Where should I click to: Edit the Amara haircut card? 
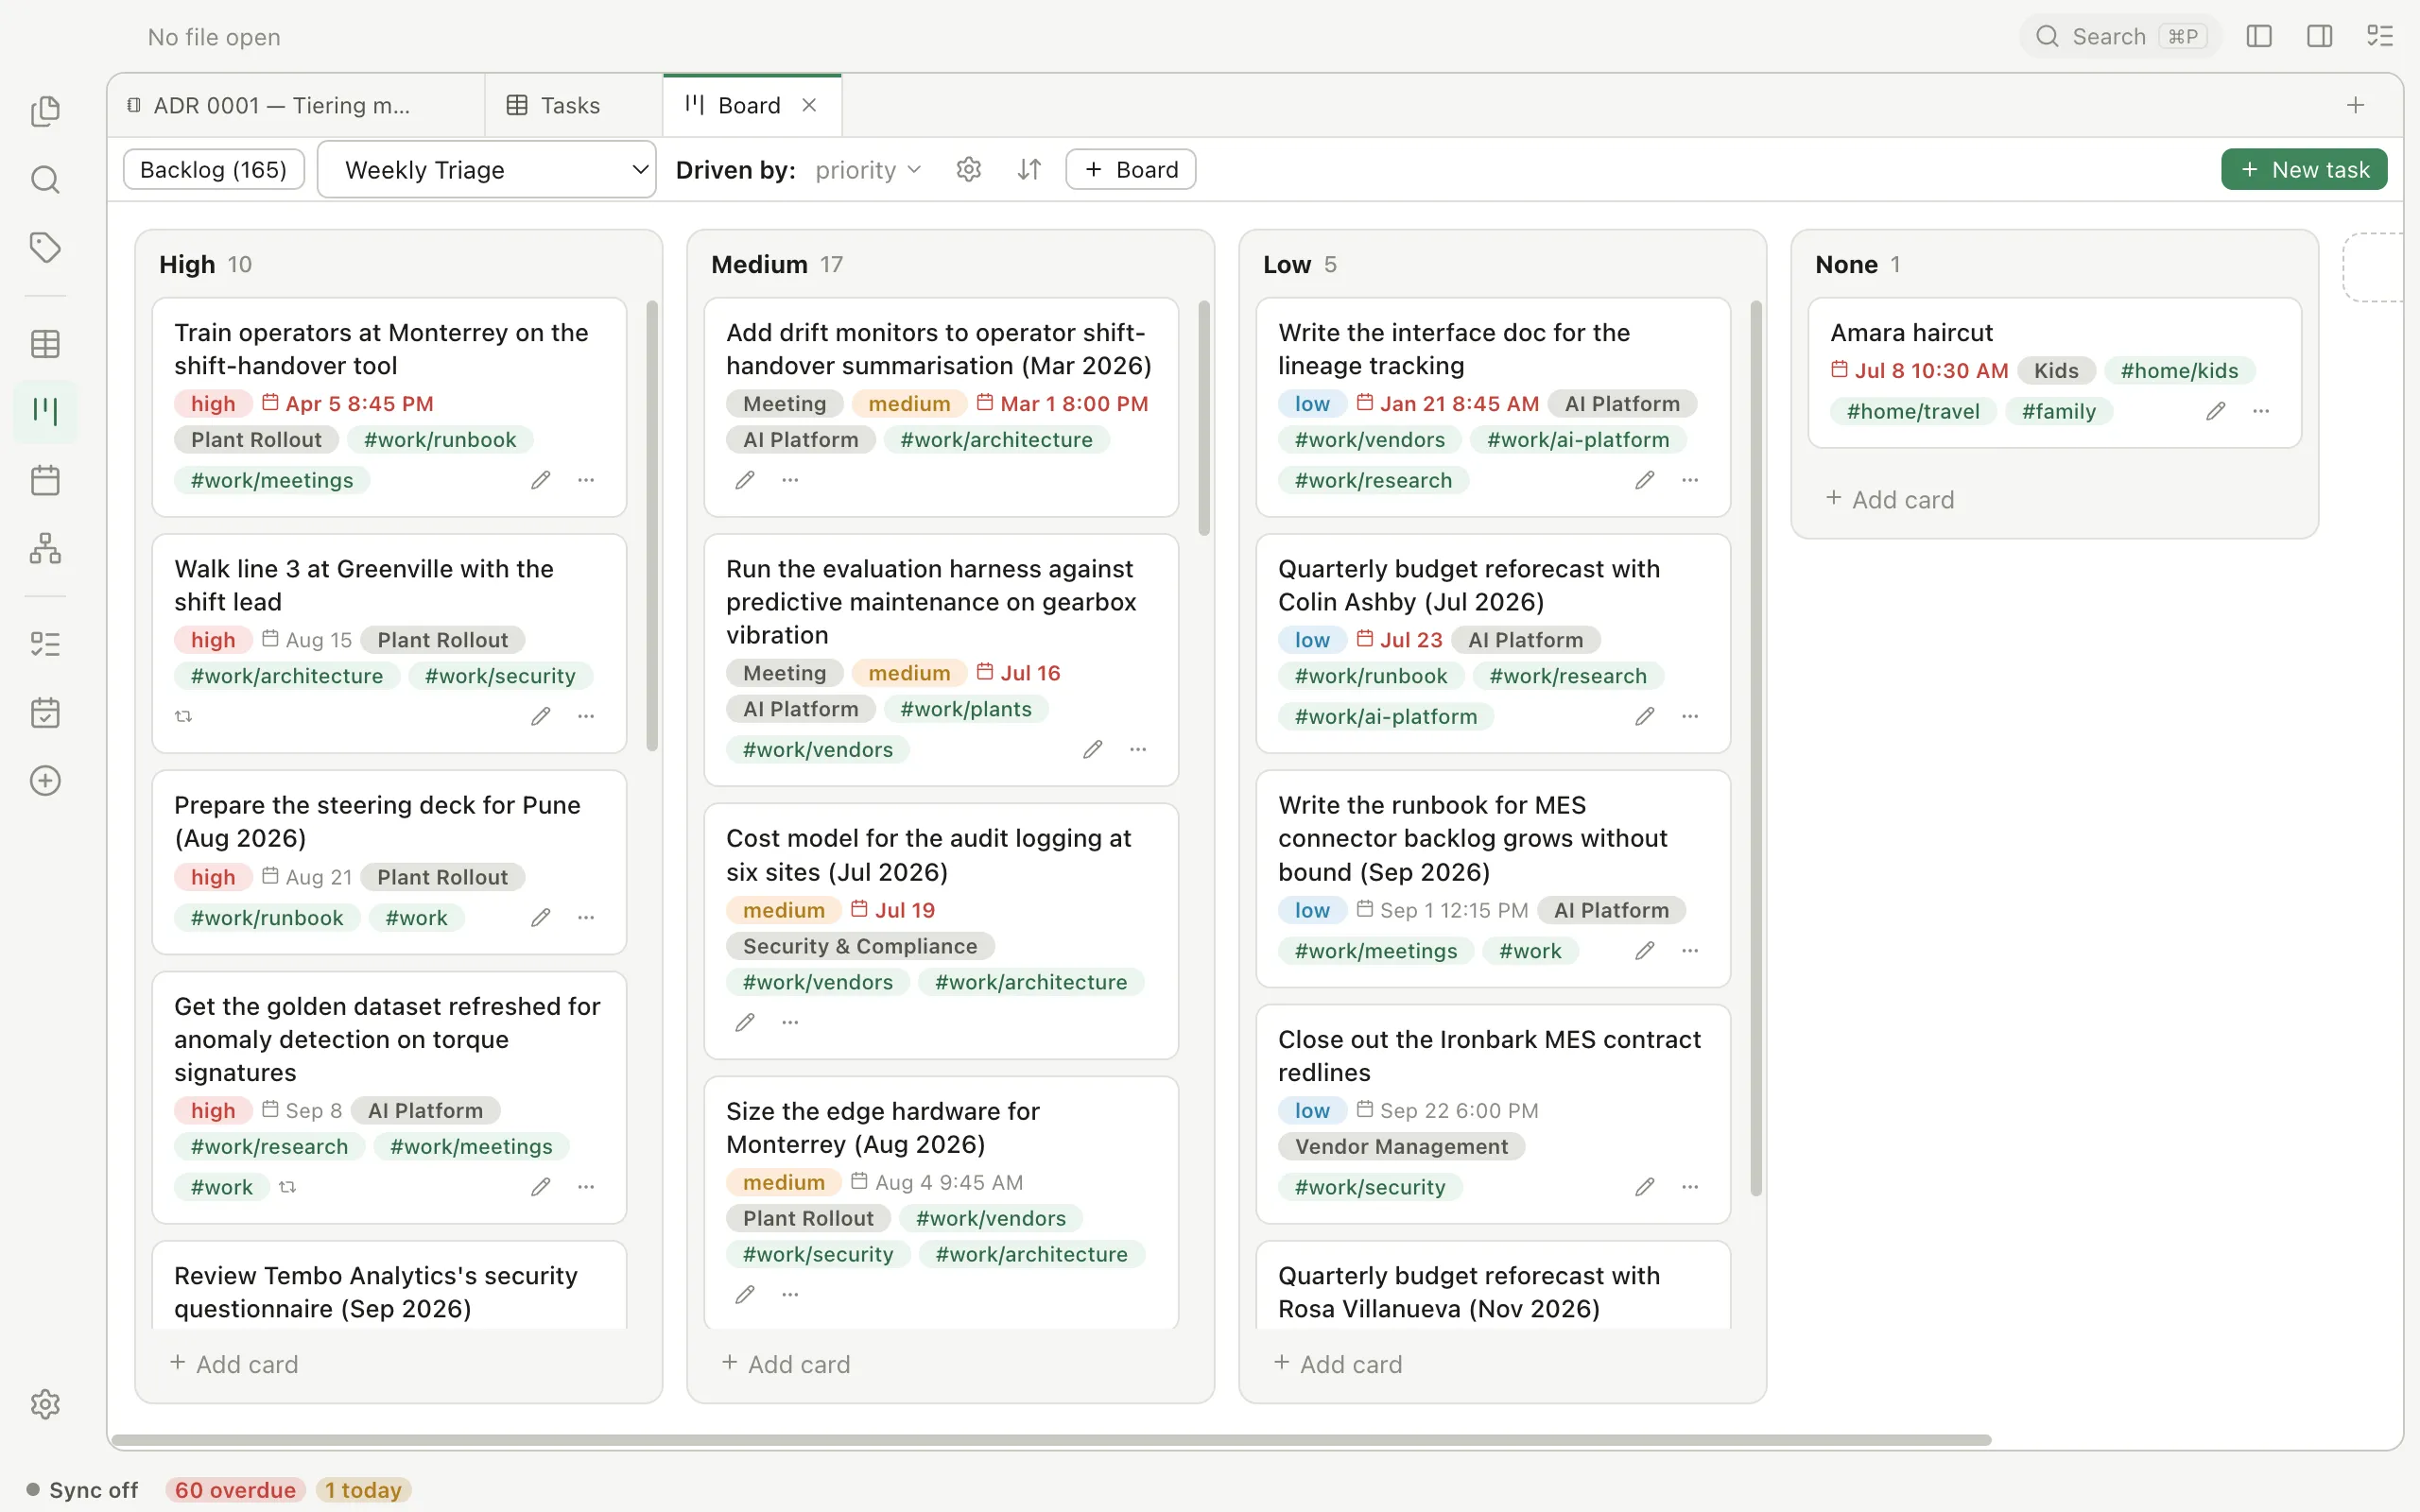point(2215,411)
